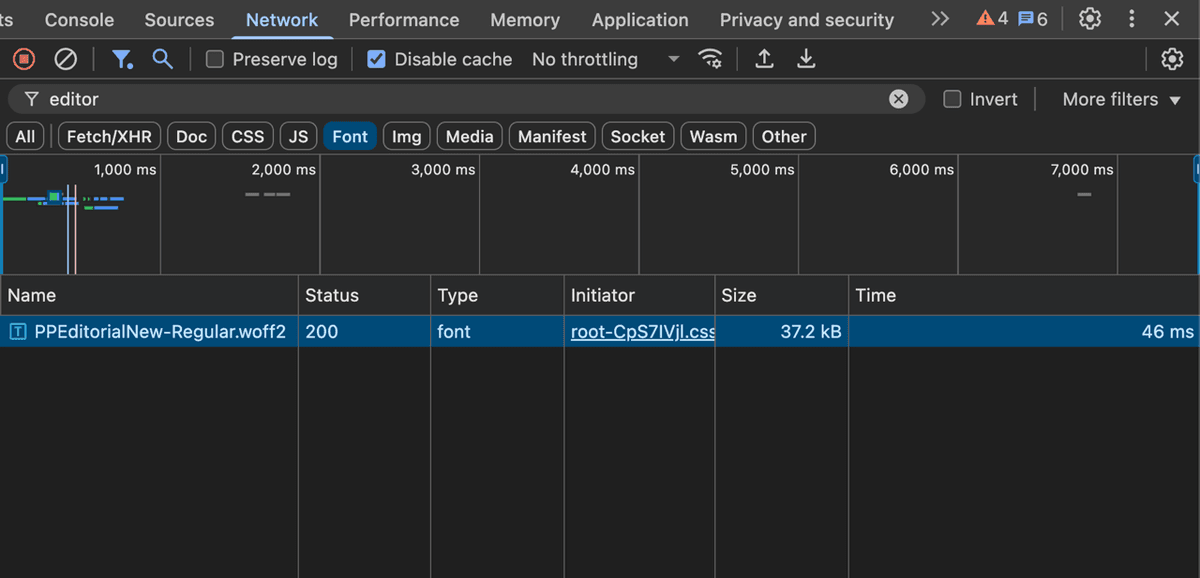Expand More filters dropdown
The height and width of the screenshot is (578, 1200).
[1121, 99]
